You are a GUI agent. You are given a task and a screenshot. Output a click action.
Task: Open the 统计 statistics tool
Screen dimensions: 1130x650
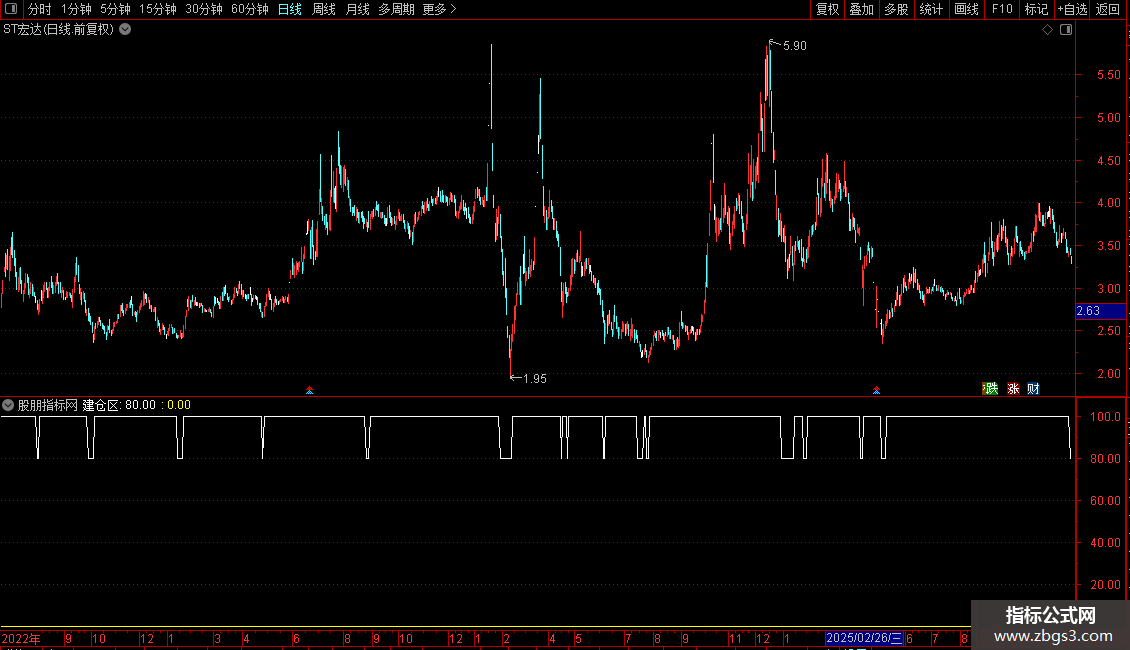coord(931,9)
